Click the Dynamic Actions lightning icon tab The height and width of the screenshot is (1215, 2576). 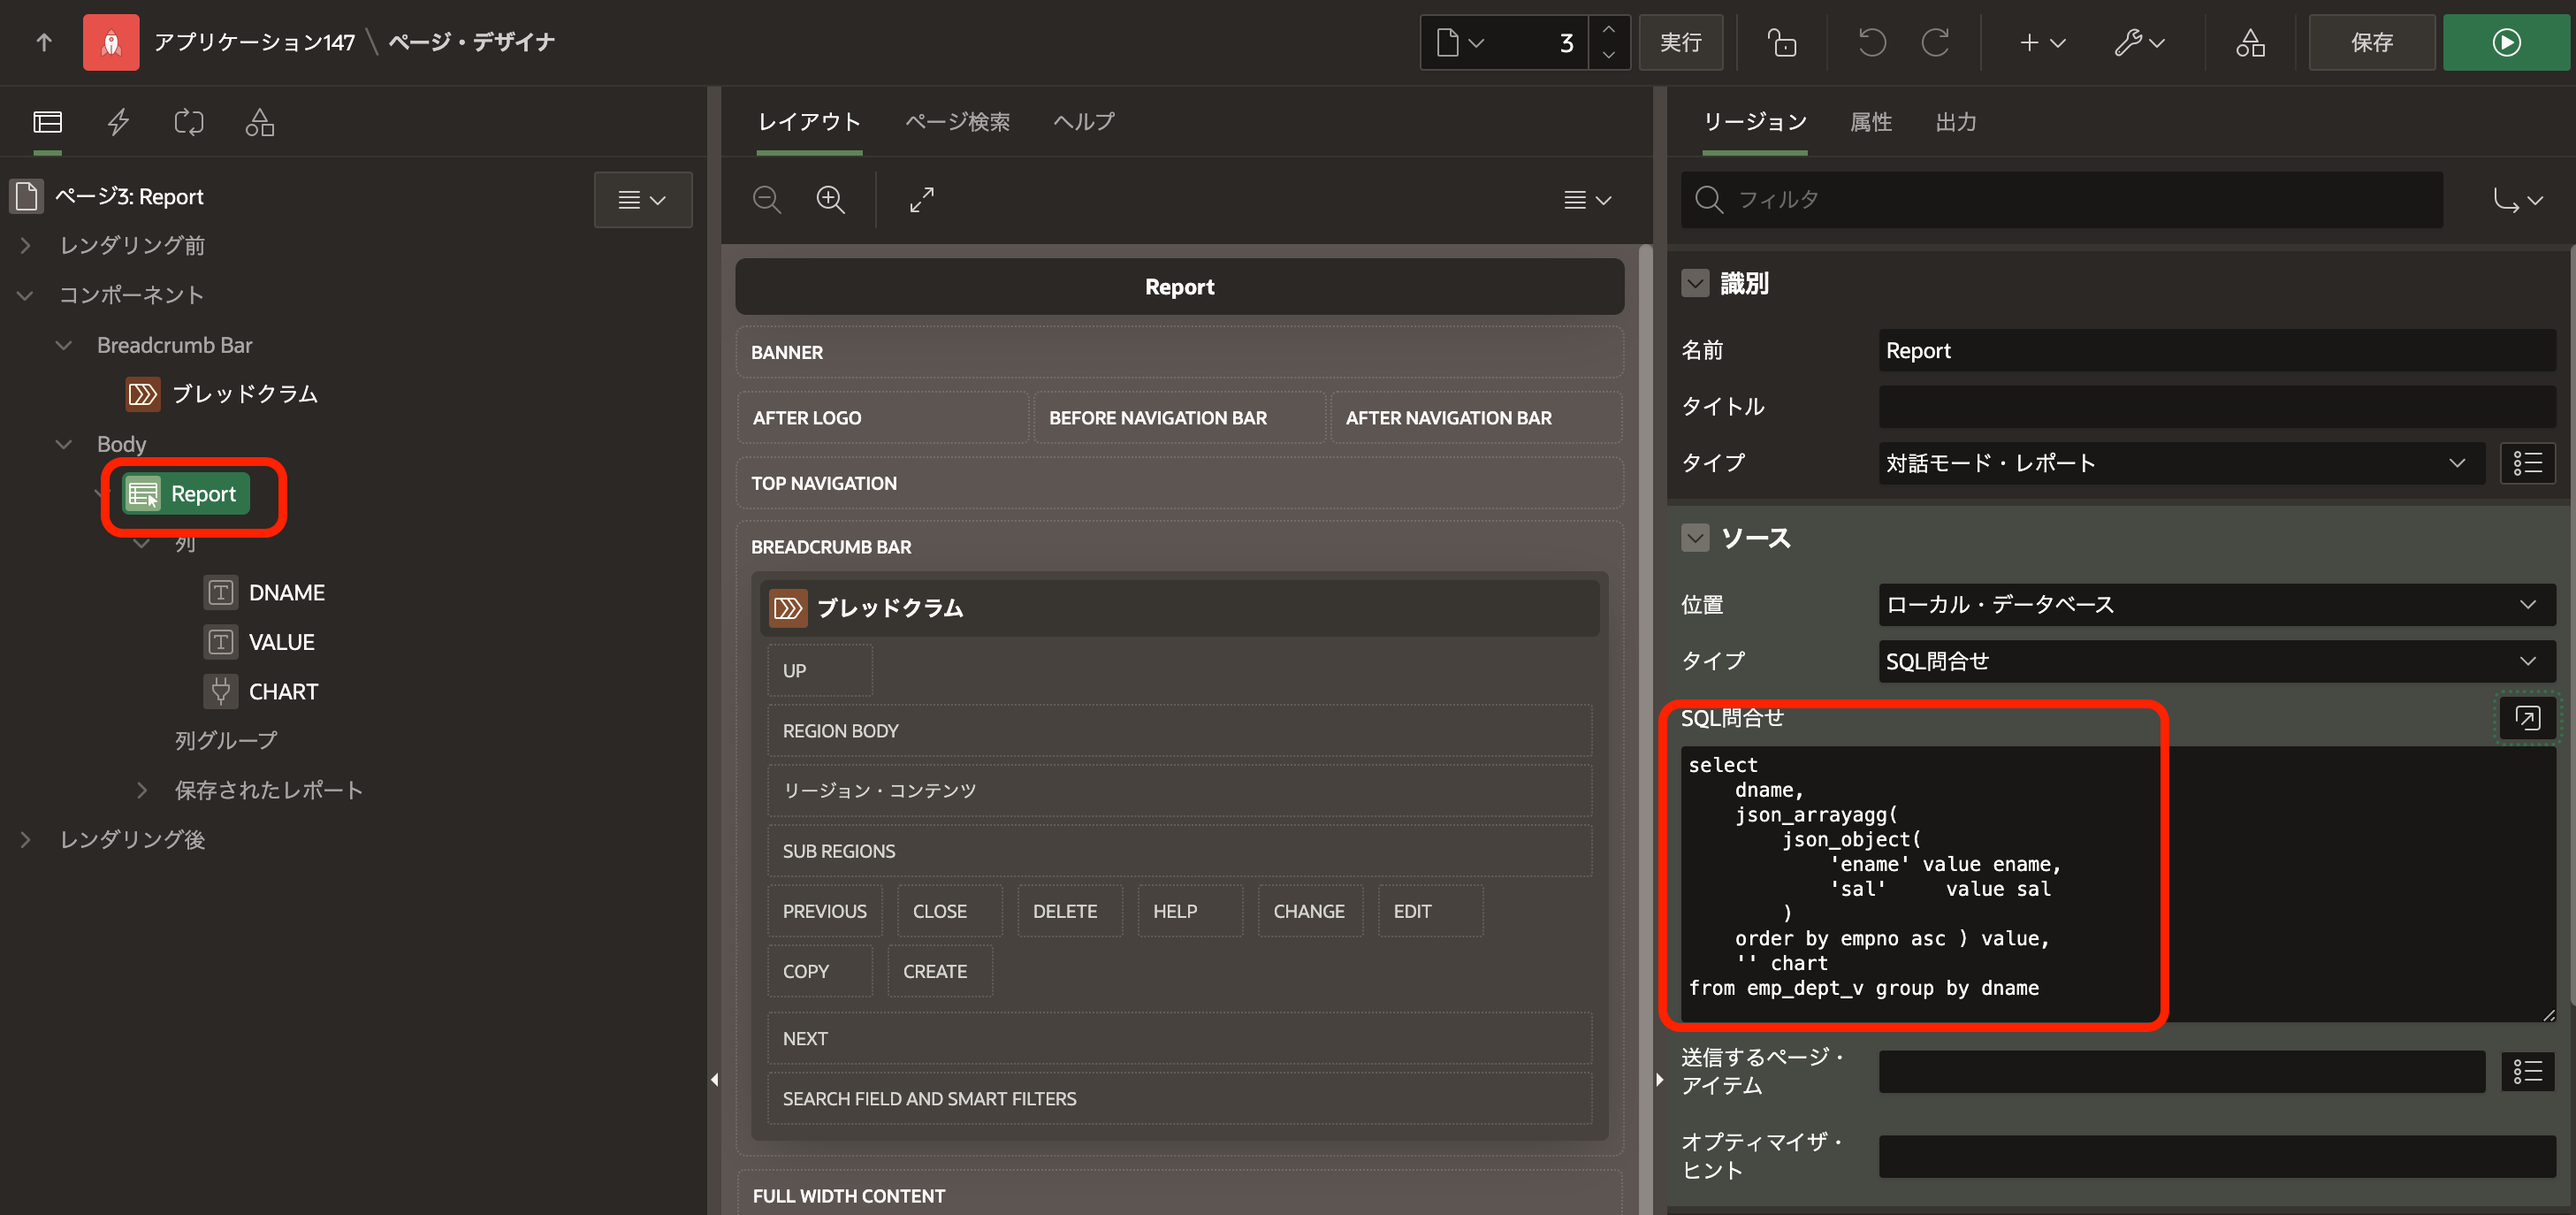[x=118, y=122]
